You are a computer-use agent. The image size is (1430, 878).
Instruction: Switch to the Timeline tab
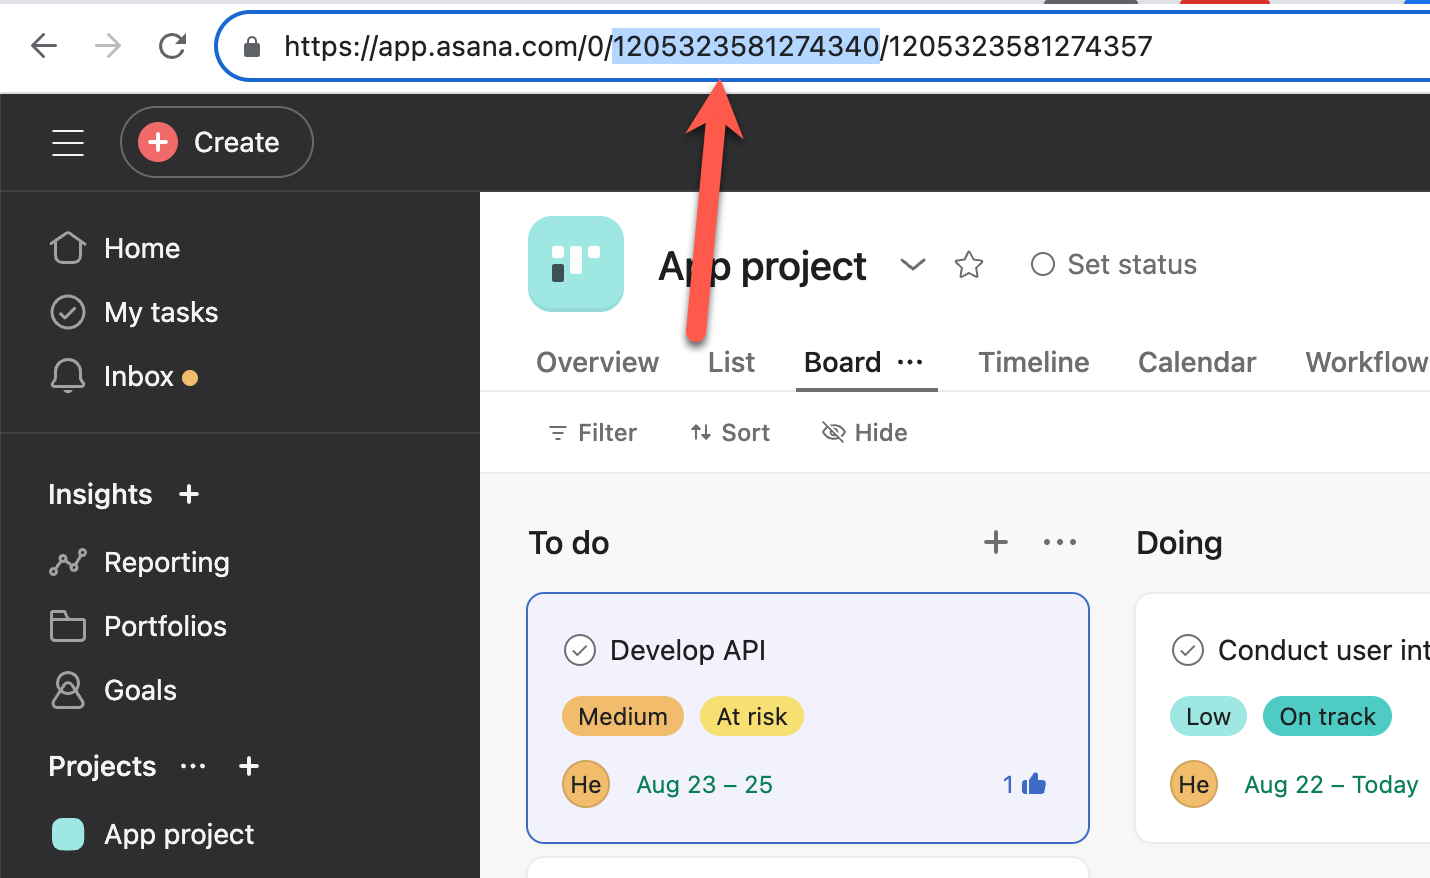pos(1033,362)
